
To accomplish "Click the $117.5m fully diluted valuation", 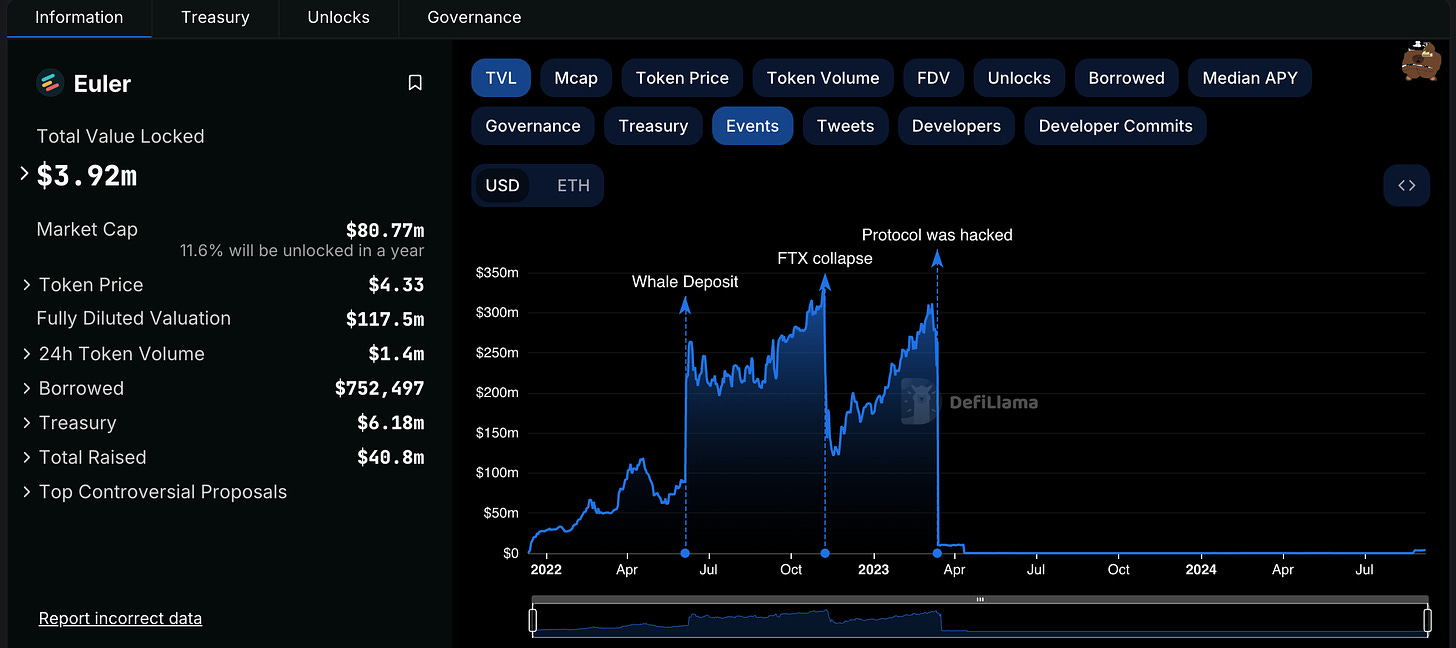I will coord(385,319).
